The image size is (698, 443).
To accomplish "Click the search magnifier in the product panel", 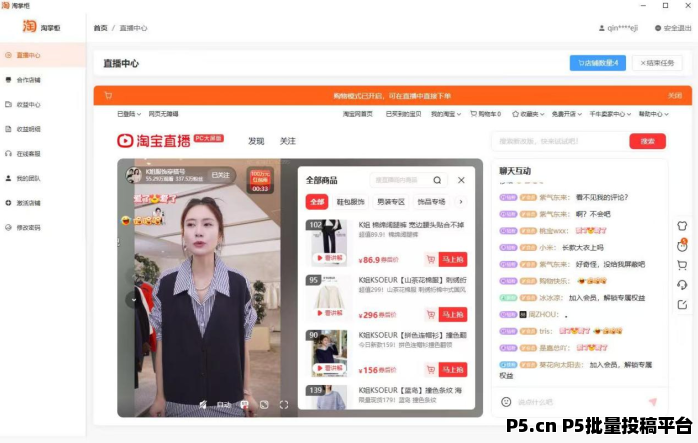I will point(438,180).
